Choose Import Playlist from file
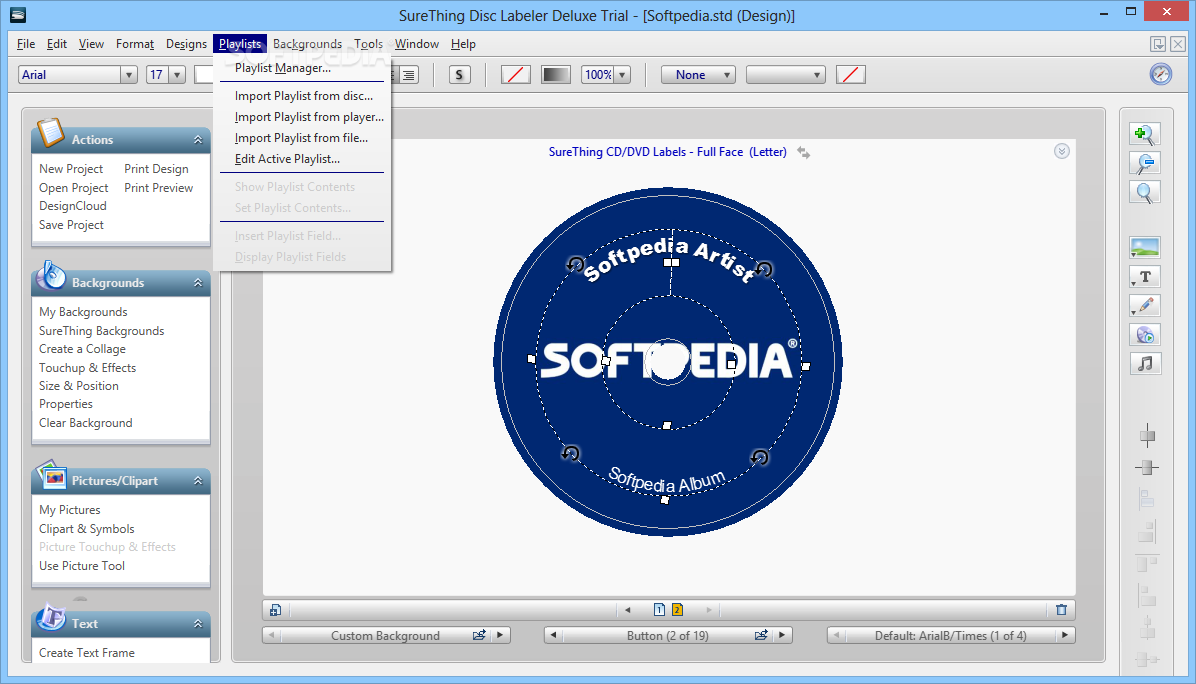 302,138
